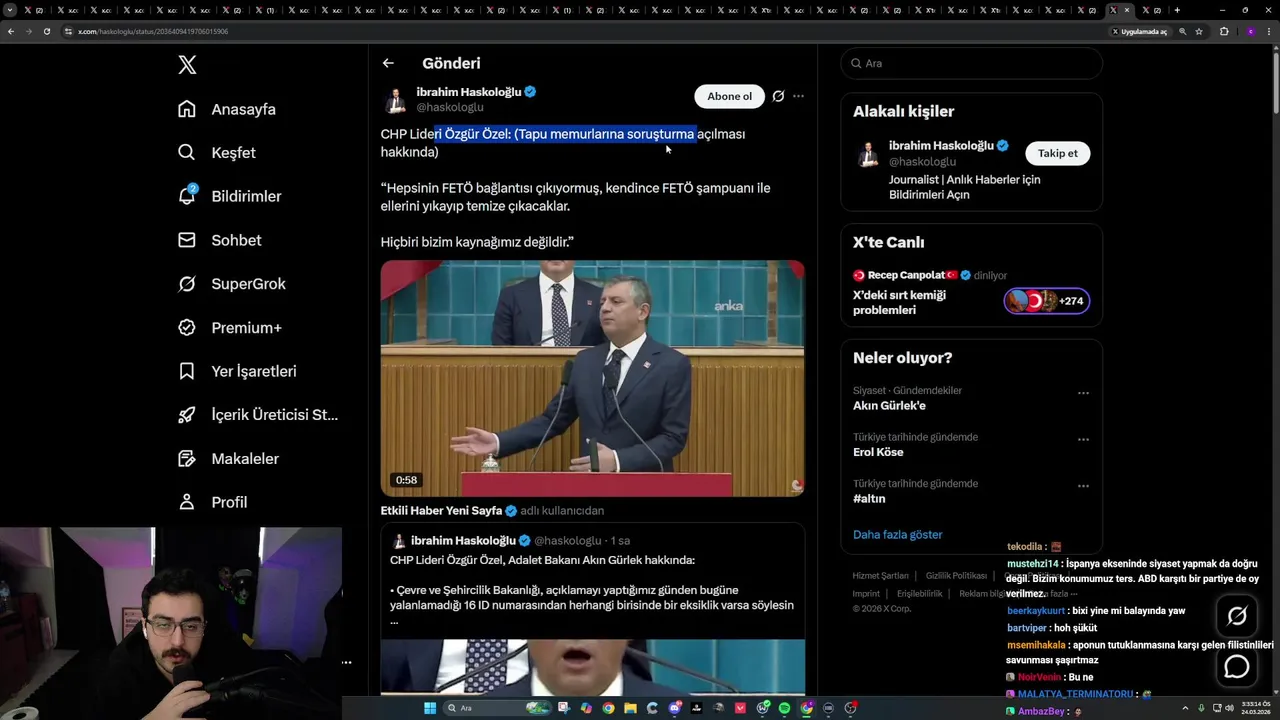
Task: Play the Özgür Özel speech video
Action: 592,378
